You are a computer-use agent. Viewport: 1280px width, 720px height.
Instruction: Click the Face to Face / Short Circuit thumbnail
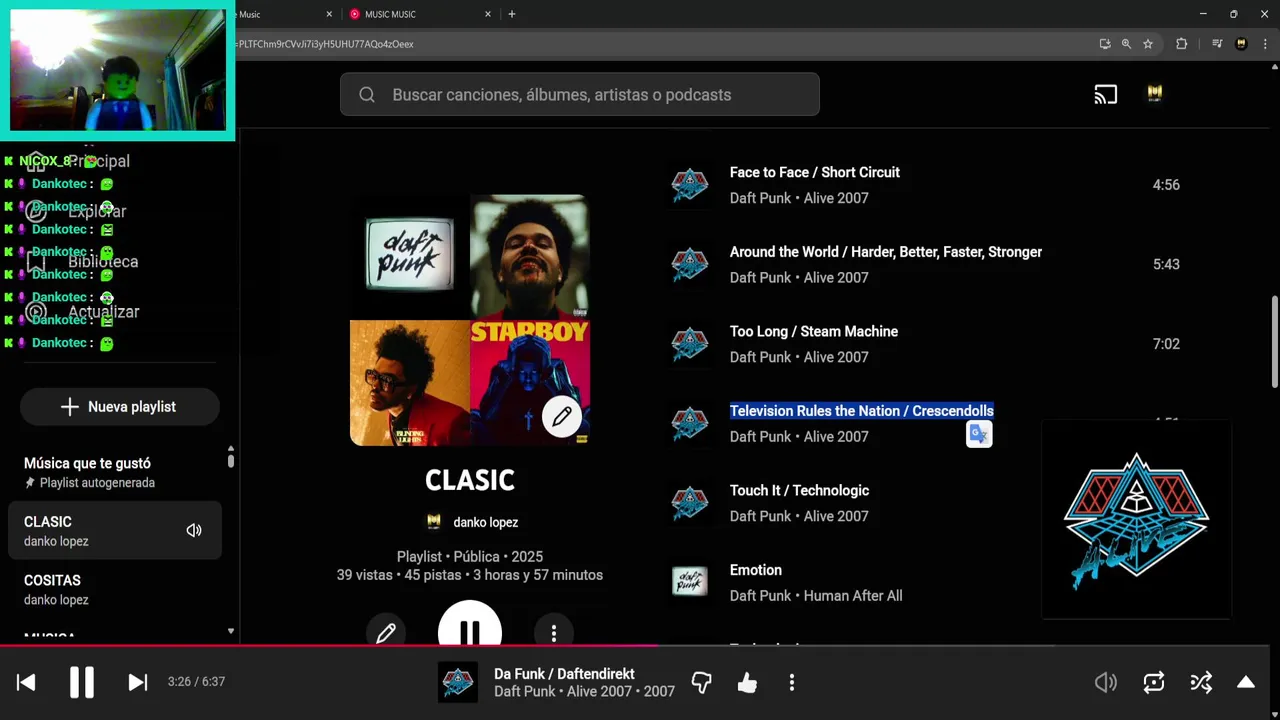pyautogui.click(x=689, y=185)
